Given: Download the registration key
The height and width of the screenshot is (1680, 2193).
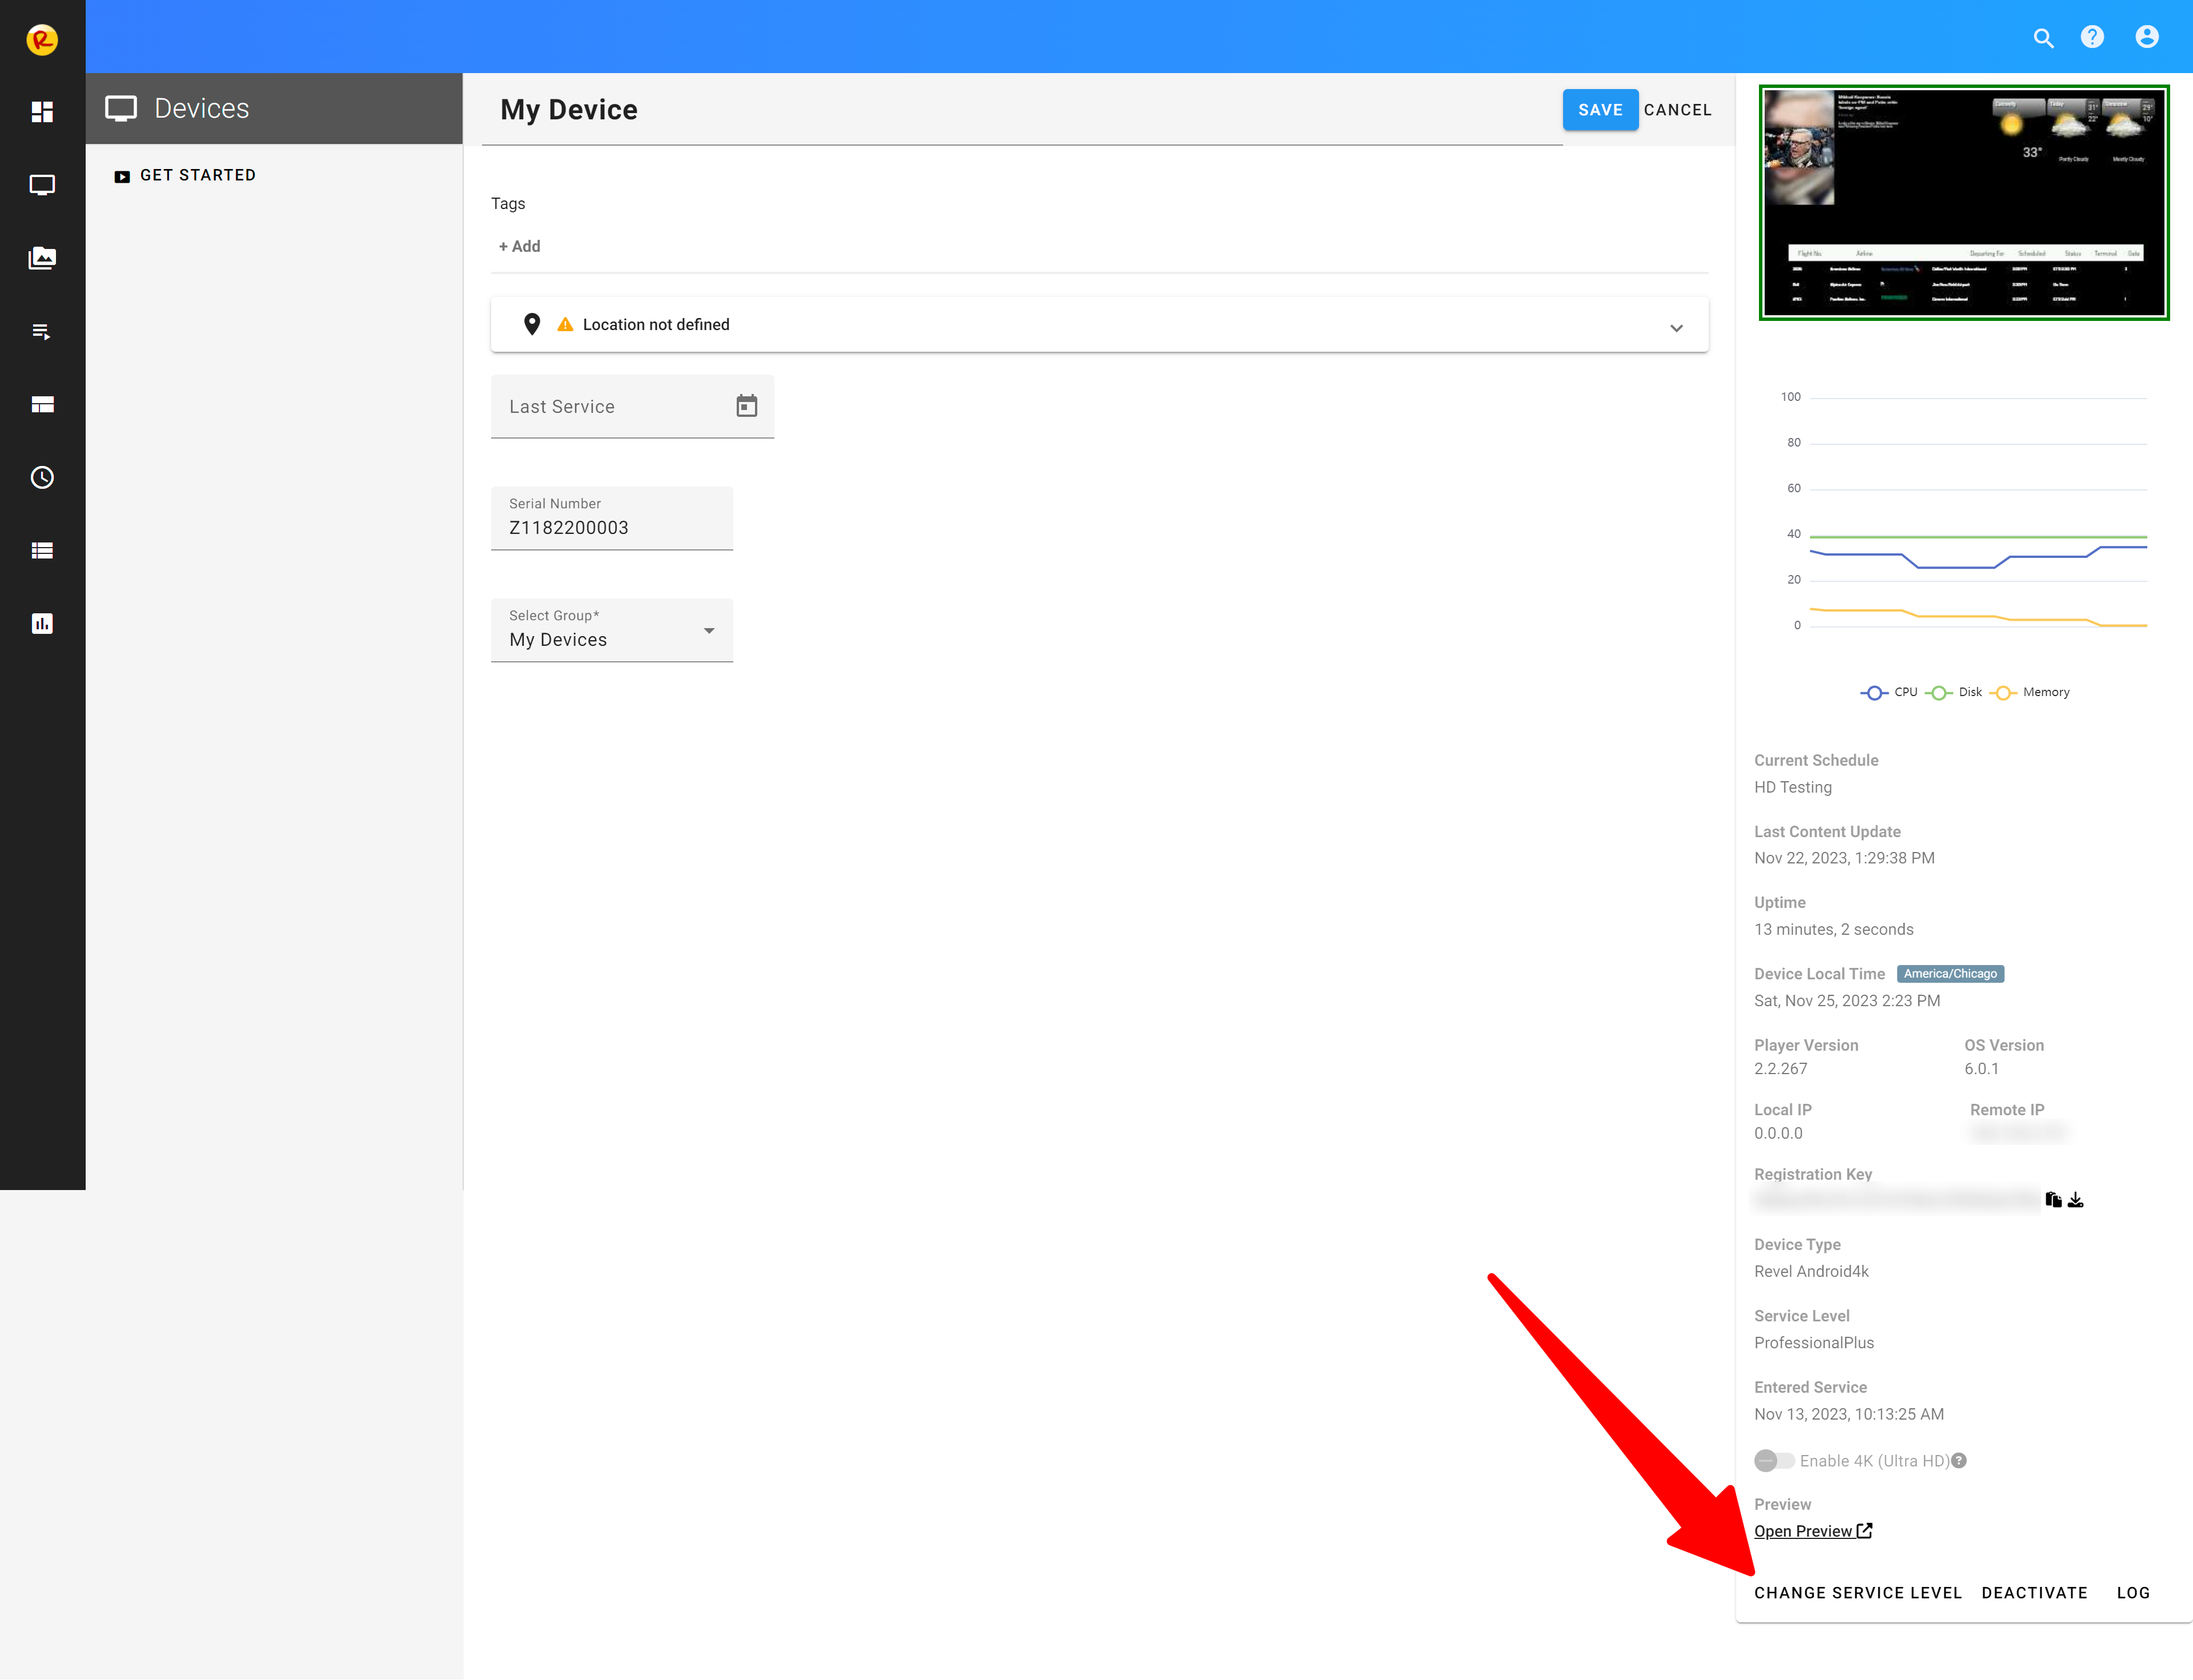Looking at the screenshot, I should click(2076, 1199).
